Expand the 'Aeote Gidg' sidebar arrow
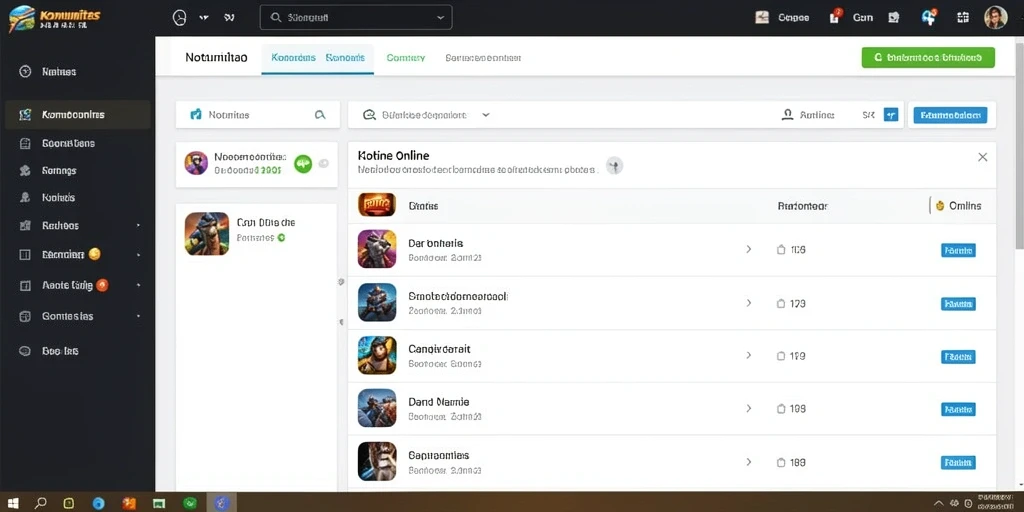The height and width of the screenshot is (512, 1024). (x=138, y=285)
